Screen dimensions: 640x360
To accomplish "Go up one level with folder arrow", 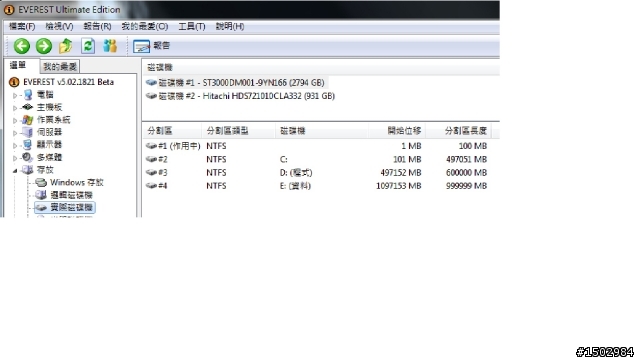I will [x=66, y=46].
